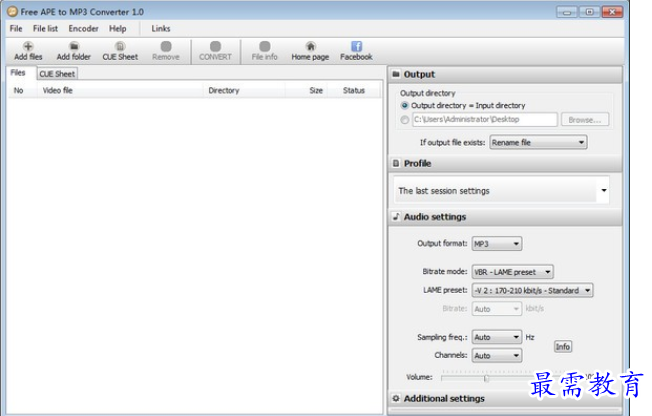Open the Bitrate Auto dropdown
Image resolution: width=652 pixels, height=416 pixels.
(497, 309)
